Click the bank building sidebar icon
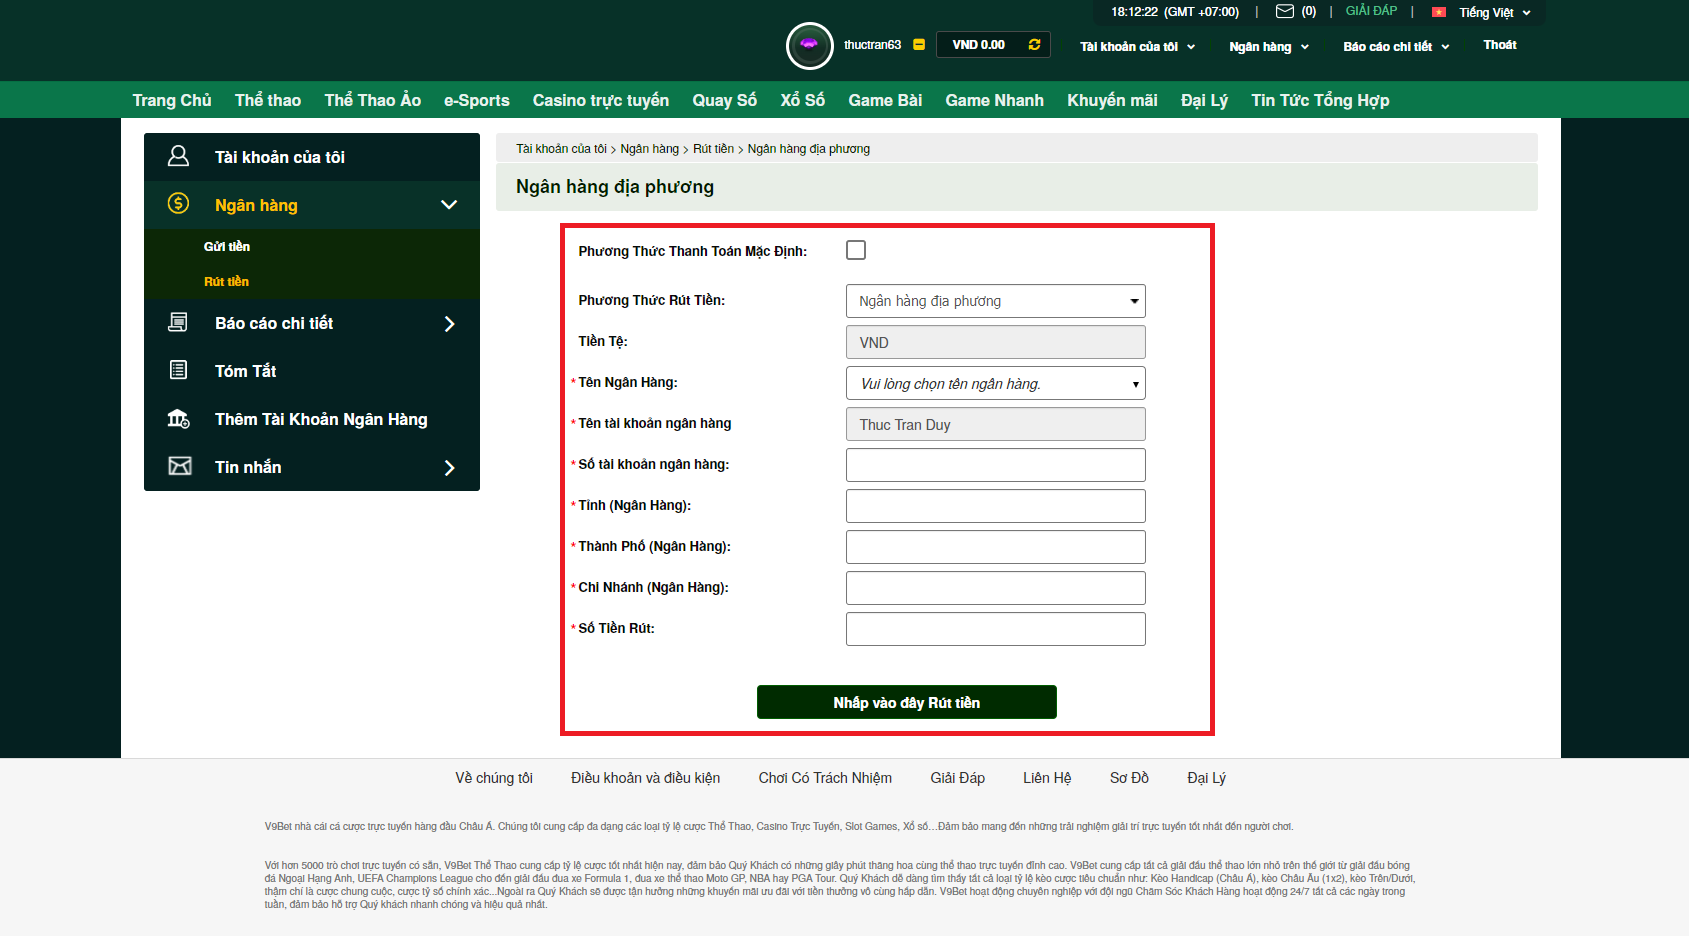Viewport: 1689px width, 936px height. (178, 419)
